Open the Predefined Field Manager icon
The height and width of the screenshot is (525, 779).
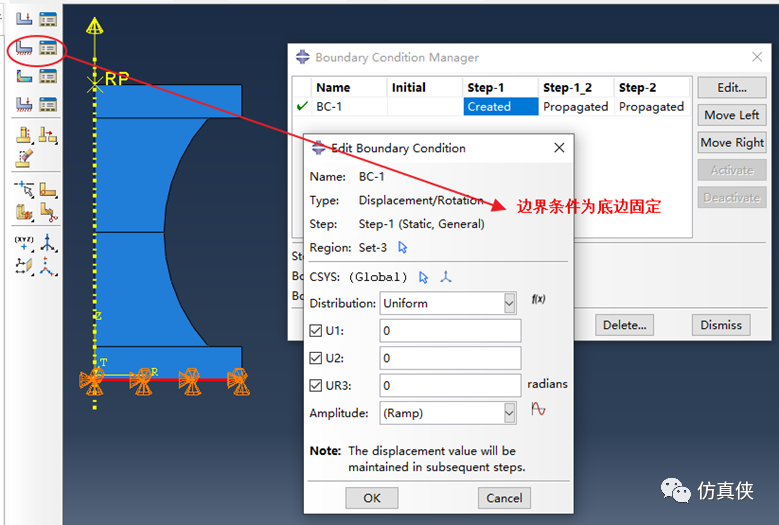point(48,76)
